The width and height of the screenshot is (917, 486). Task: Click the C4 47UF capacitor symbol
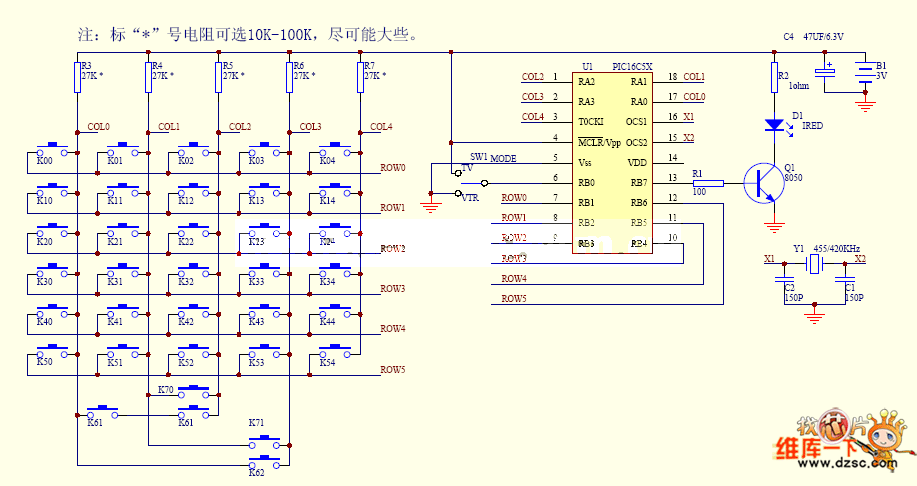[x=827, y=72]
